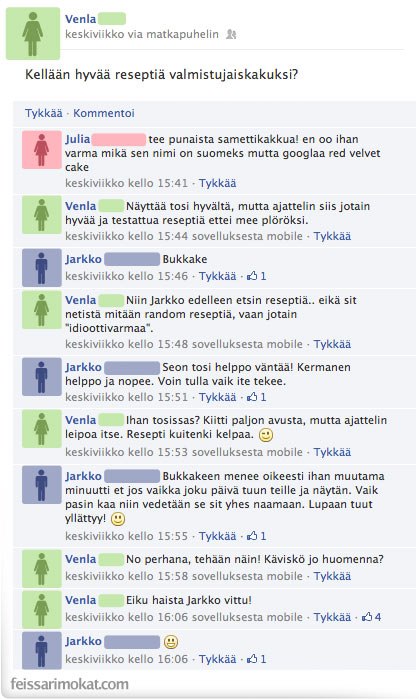Click Julia's name on the first comment
419x699 pixels.
tap(78, 139)
